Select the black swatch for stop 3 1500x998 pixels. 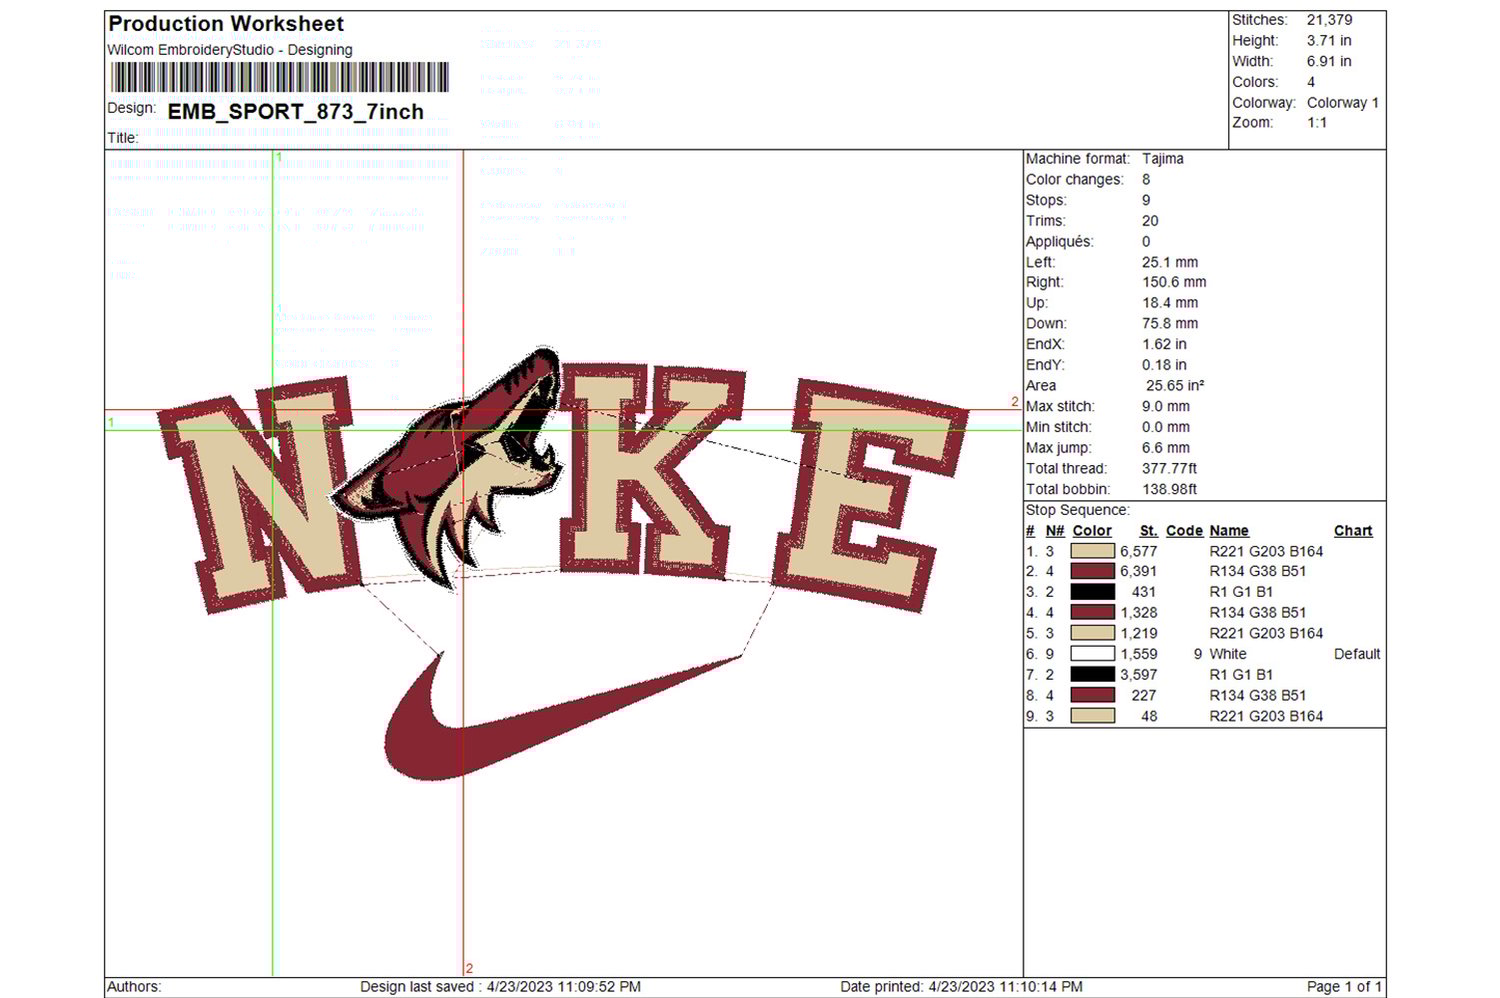tap(1092, 592)
